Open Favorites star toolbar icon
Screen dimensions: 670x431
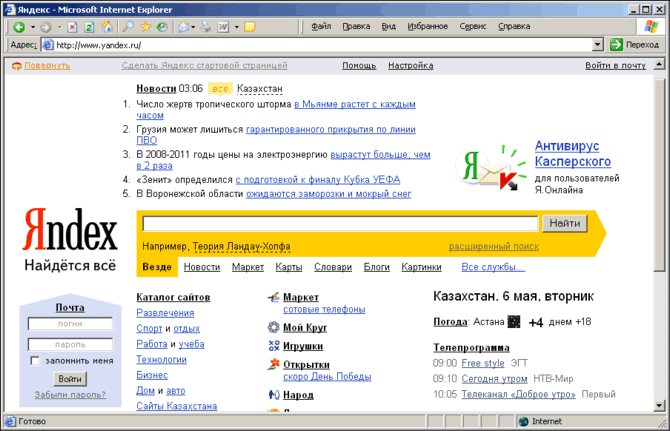pos(145,27)
